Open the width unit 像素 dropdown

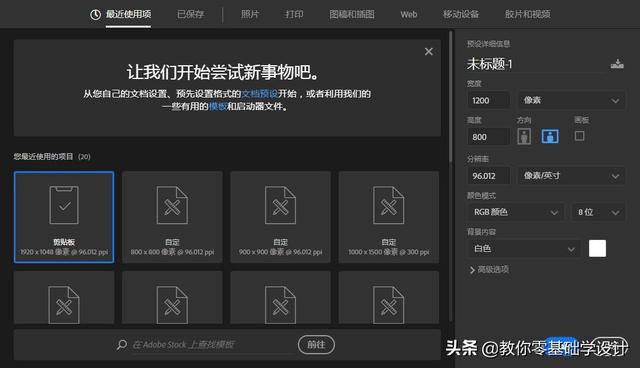(x=571, y=100)
